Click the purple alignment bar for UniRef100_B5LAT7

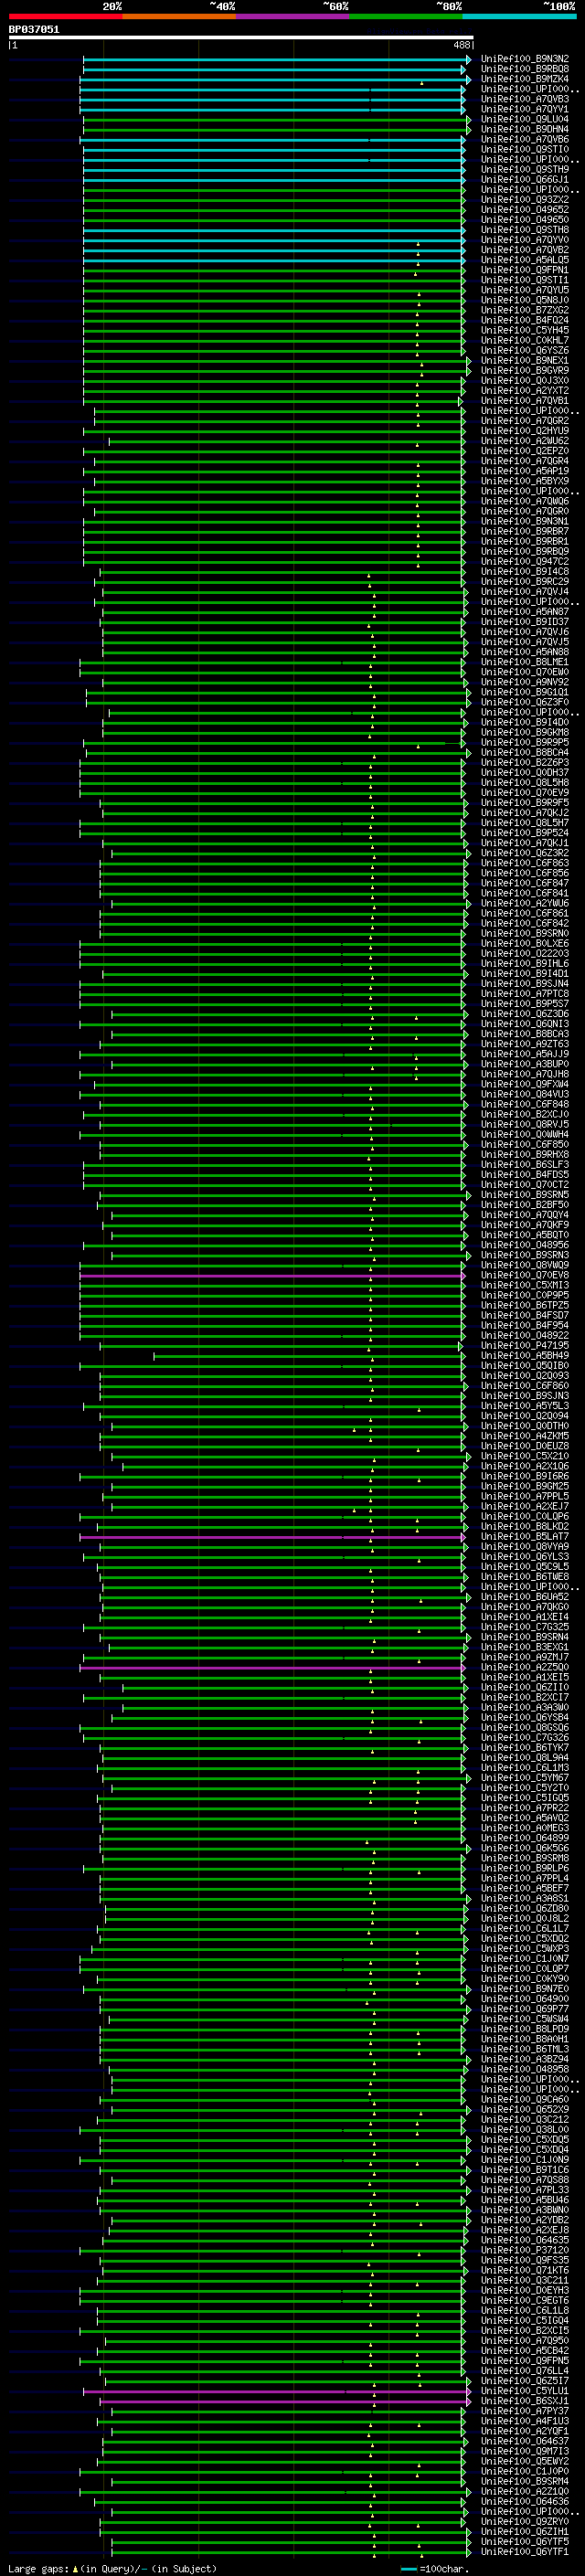[x=272, y=1537]
